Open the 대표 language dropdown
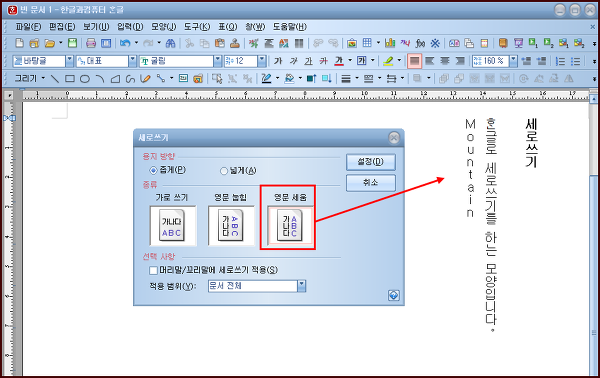This screenshot has height=378, width=600. pyautogui.click(x=132, y=61)
